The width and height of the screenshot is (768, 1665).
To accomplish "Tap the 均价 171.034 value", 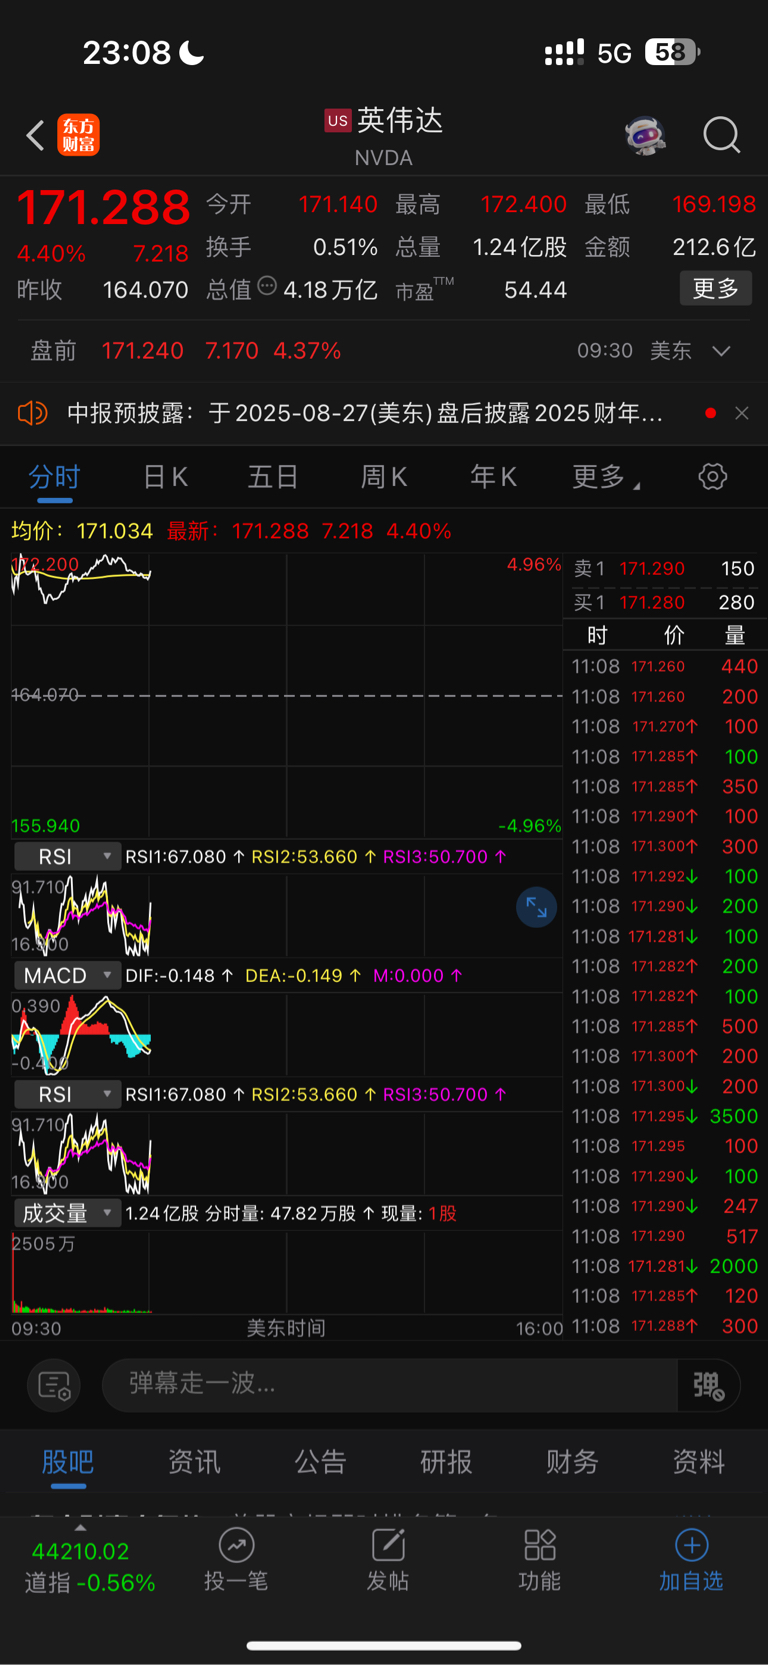I will coord(115,531).
